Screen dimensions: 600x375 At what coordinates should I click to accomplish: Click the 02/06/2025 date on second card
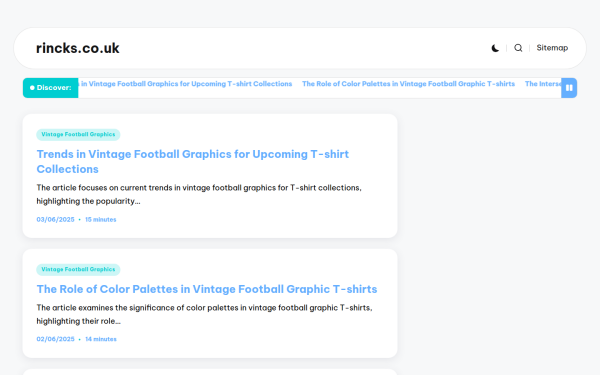coord(55,339)
